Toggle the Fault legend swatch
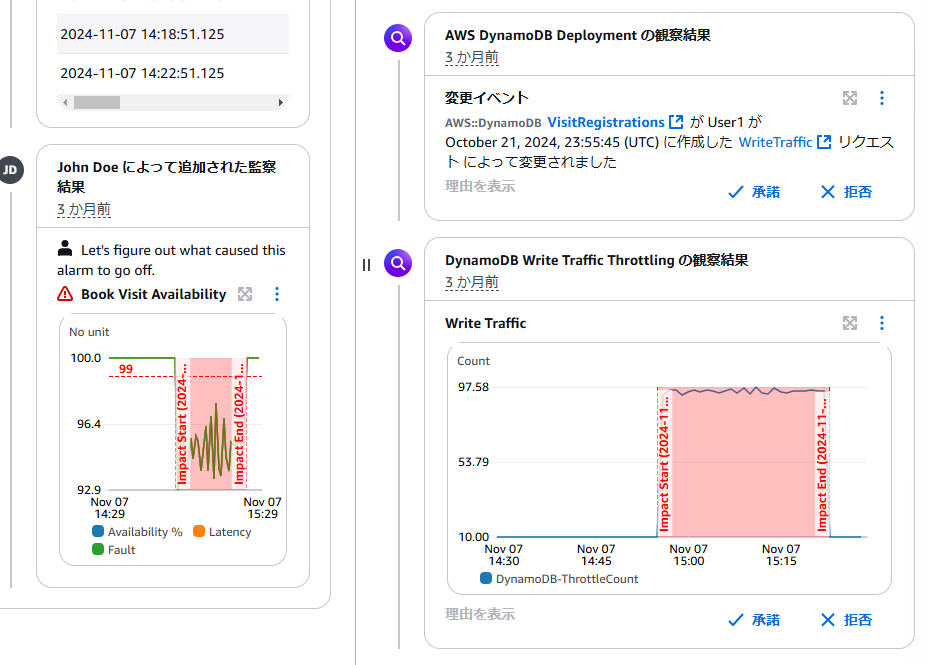Screen dimensions: 928x665 tap(98, 549)
